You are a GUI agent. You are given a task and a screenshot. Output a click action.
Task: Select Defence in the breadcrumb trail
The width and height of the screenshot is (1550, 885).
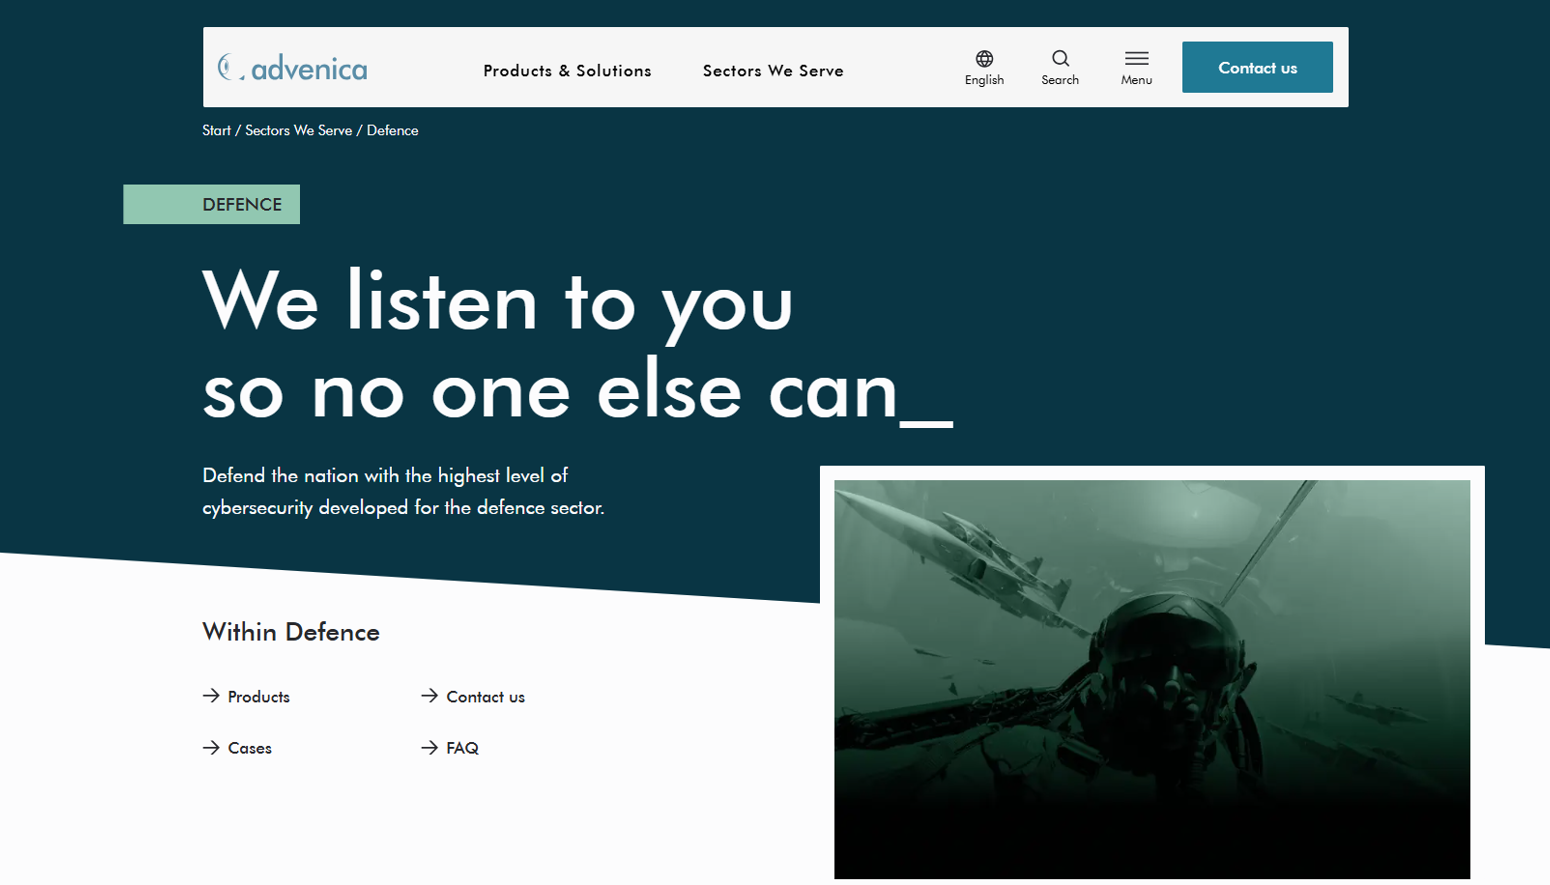(x=392, y=130)
